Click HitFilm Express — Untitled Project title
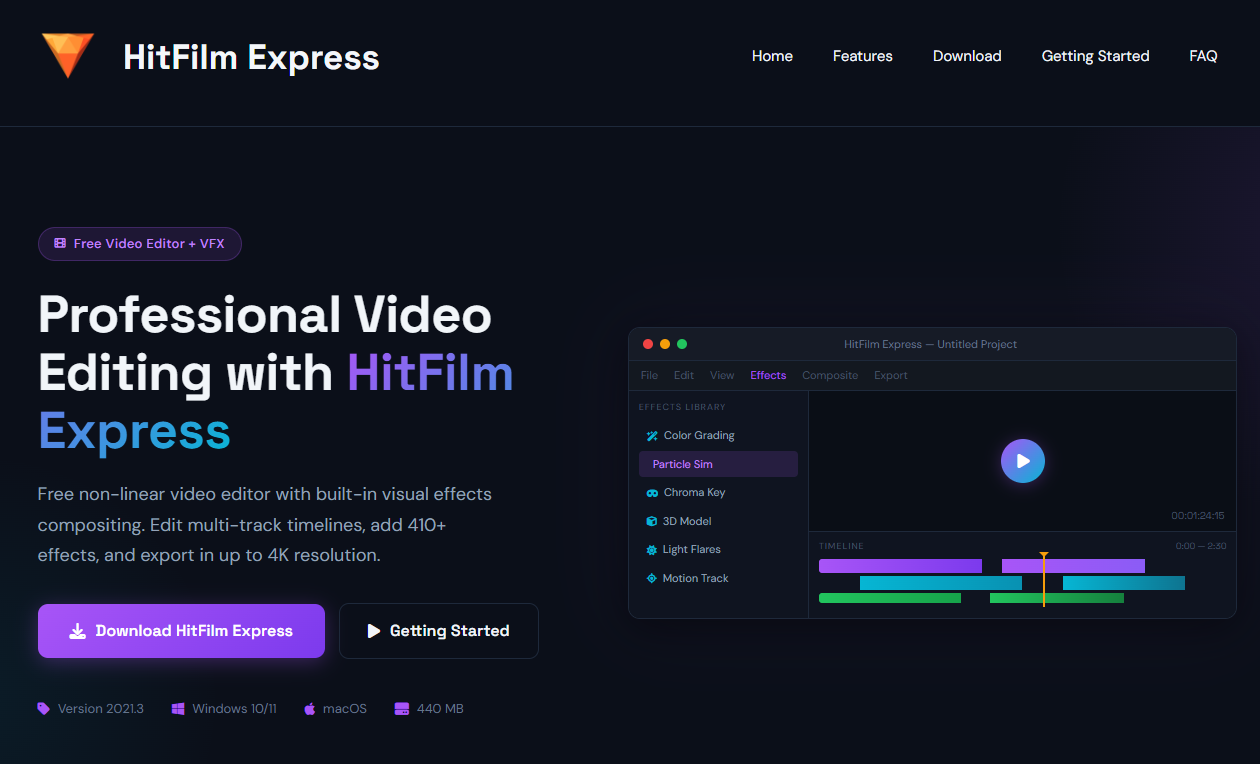This screenshot has width=1260, height=764. click(x=930, y=344)
